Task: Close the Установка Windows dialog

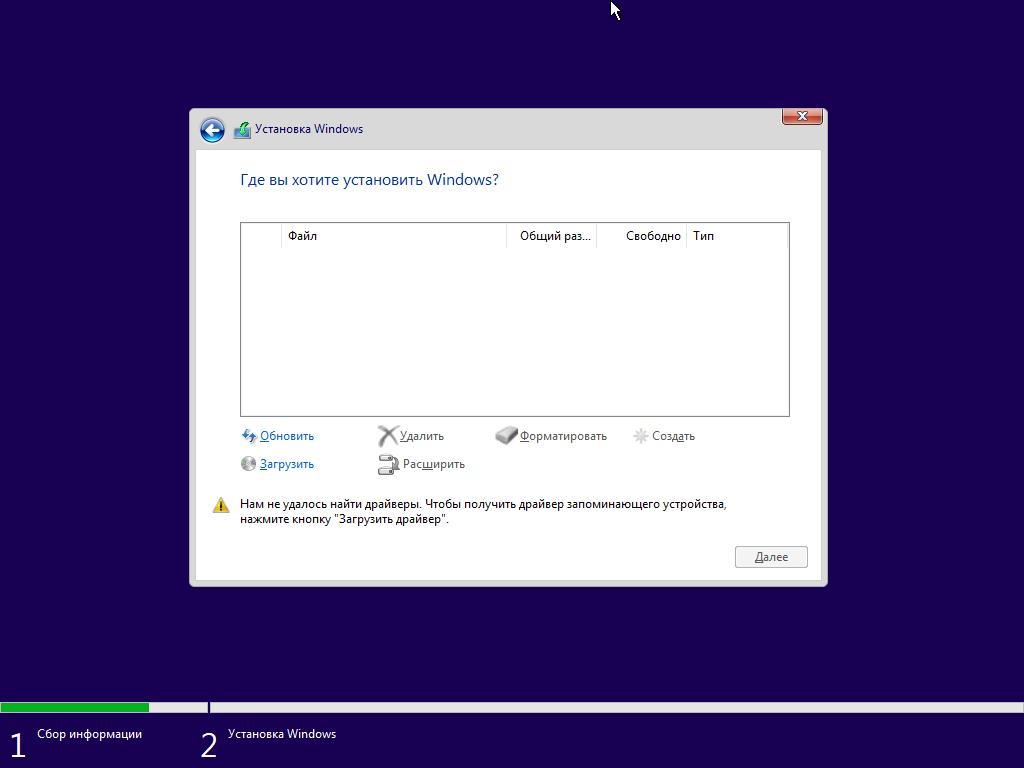Action: 802,117
